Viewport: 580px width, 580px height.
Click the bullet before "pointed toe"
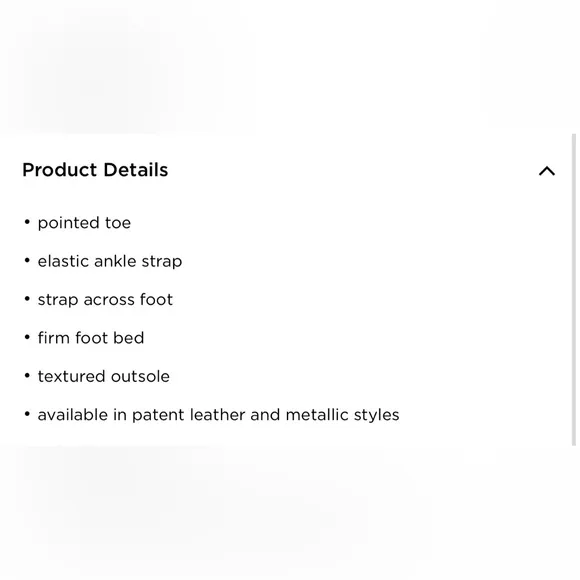(x=27, y=222)
